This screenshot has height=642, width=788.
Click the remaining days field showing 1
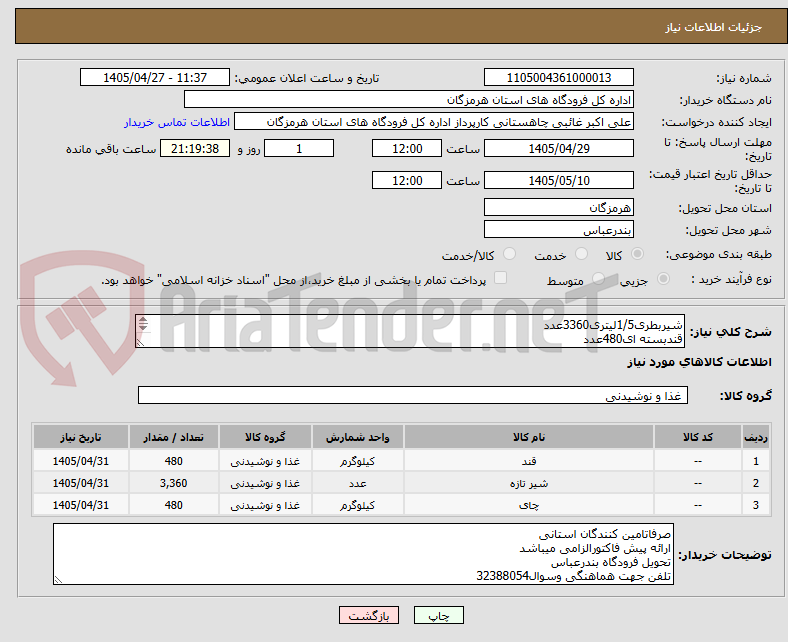(x=299, y=148)
